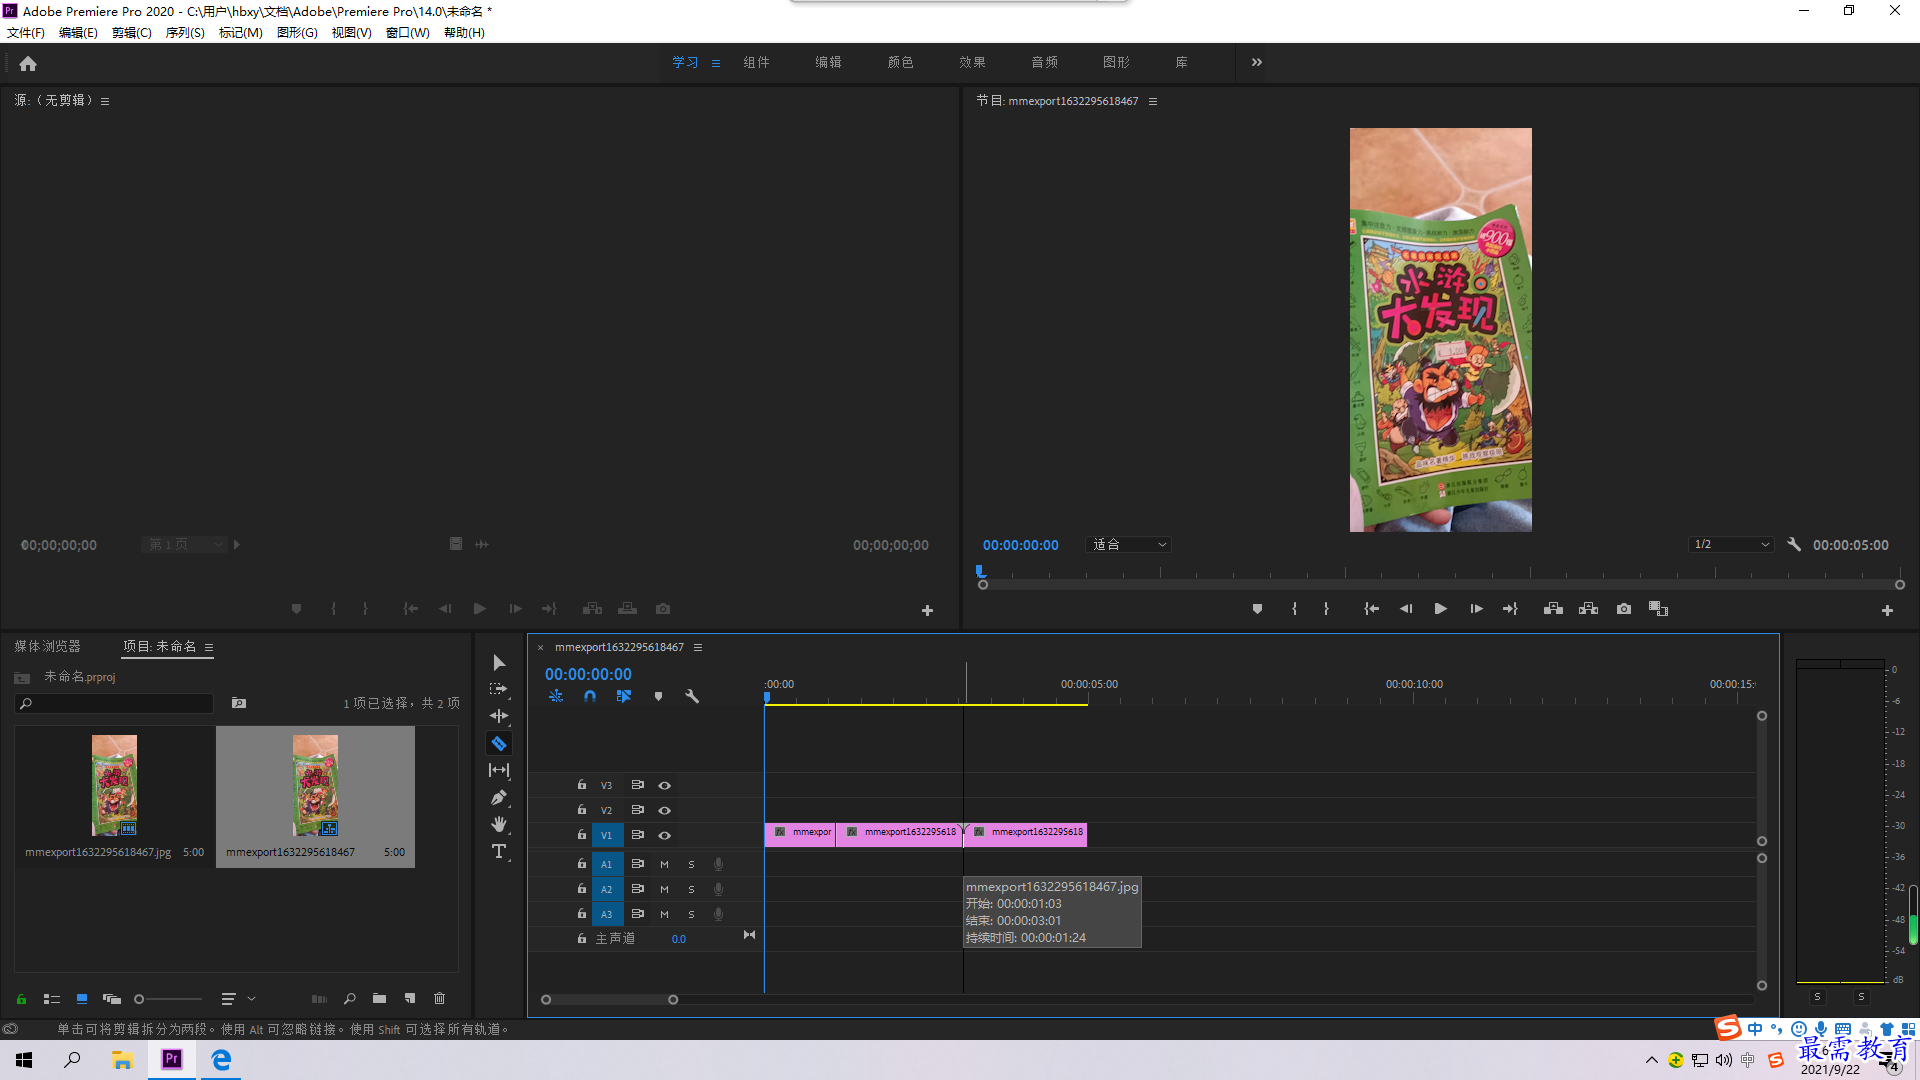
Task: Solo audio track A2
Action: point(691,889)
